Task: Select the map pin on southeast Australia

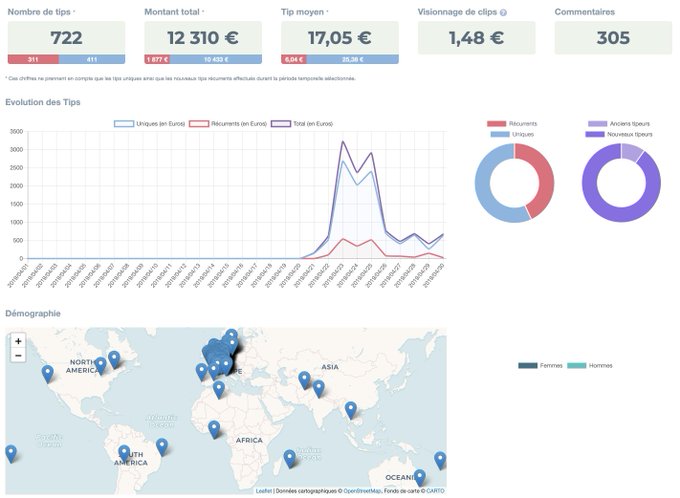Action: click(419, 477)
